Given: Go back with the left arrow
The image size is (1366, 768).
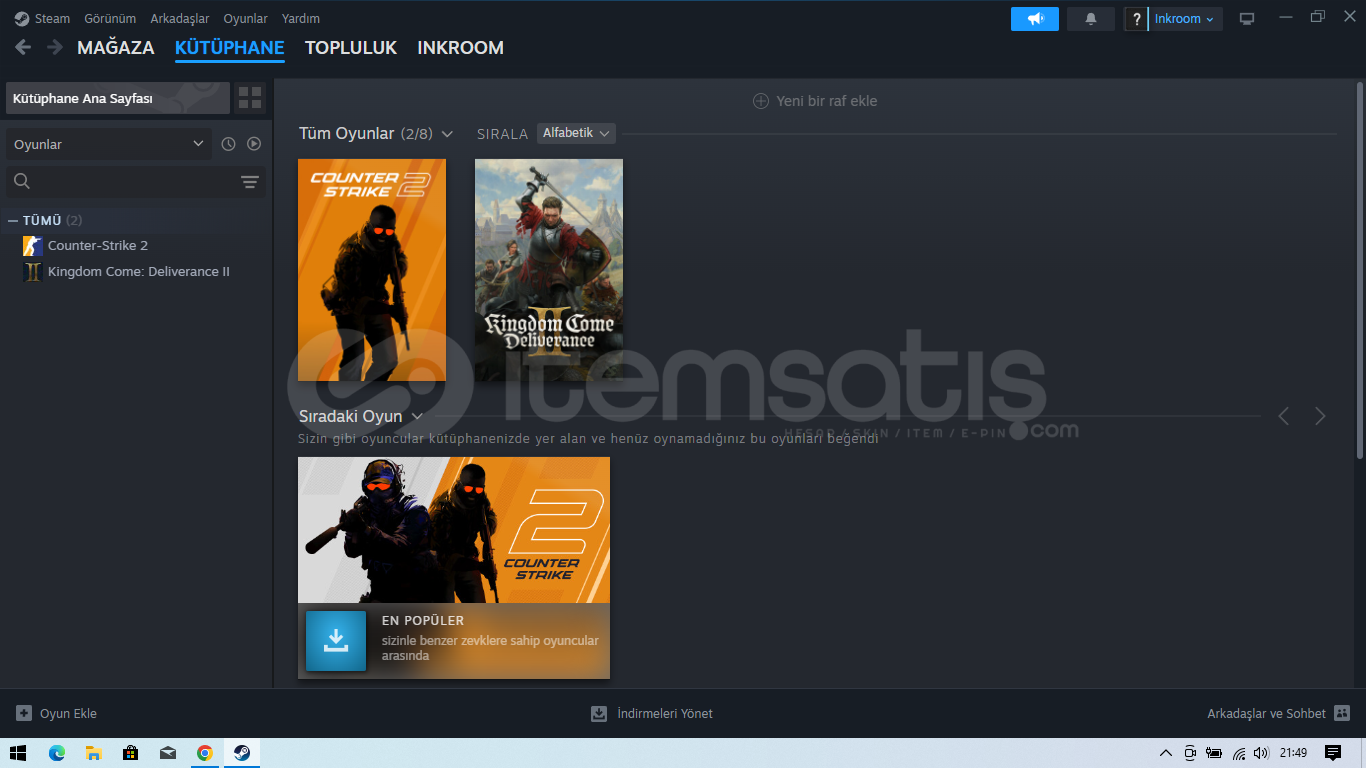Looking at the screenshot, I should [23, 47].
